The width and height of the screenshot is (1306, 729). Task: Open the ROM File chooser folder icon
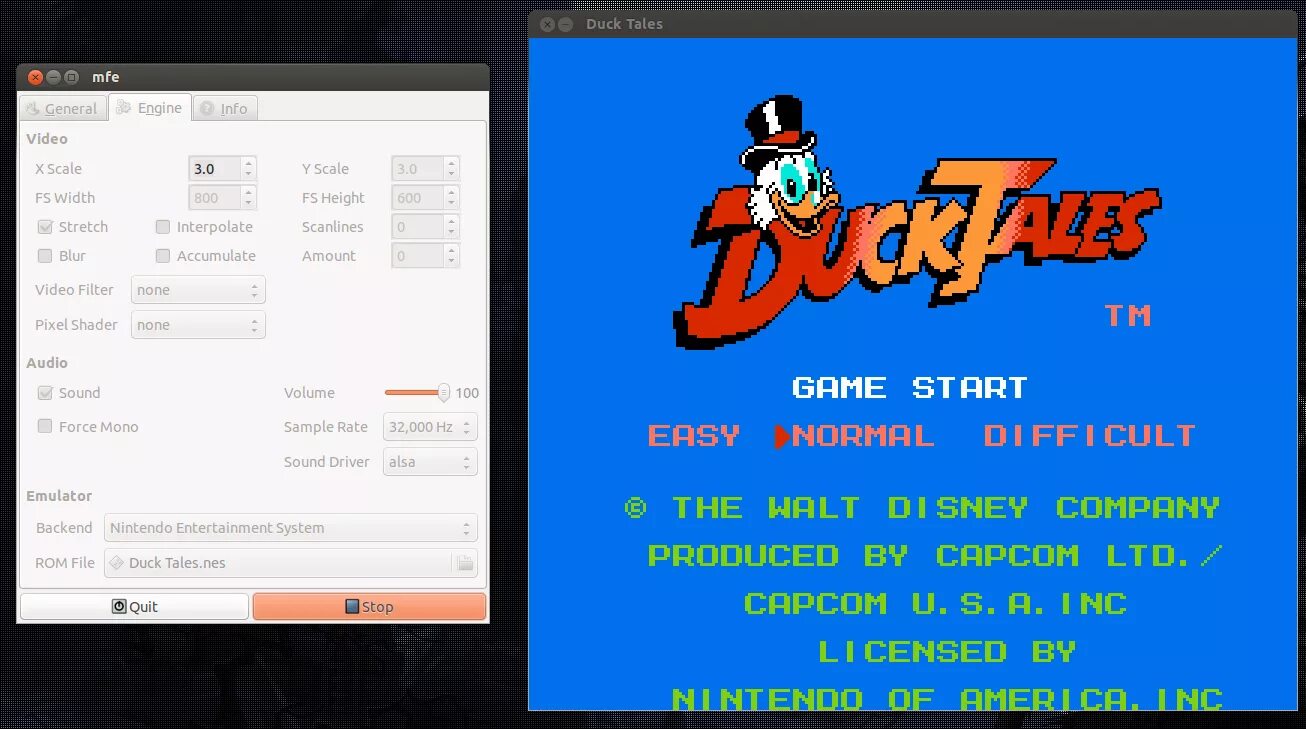(465, 563)
